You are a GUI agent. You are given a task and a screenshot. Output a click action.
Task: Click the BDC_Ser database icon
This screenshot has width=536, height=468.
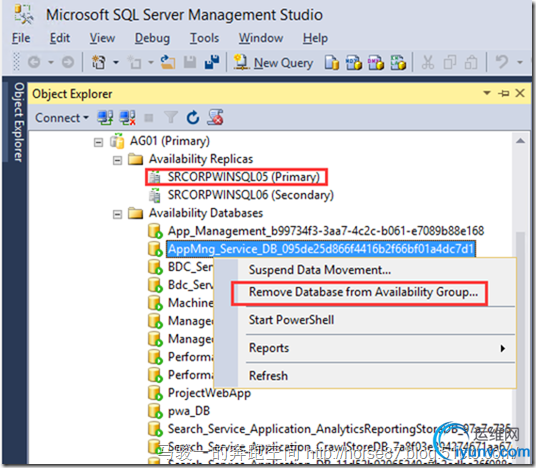point(155,267)
